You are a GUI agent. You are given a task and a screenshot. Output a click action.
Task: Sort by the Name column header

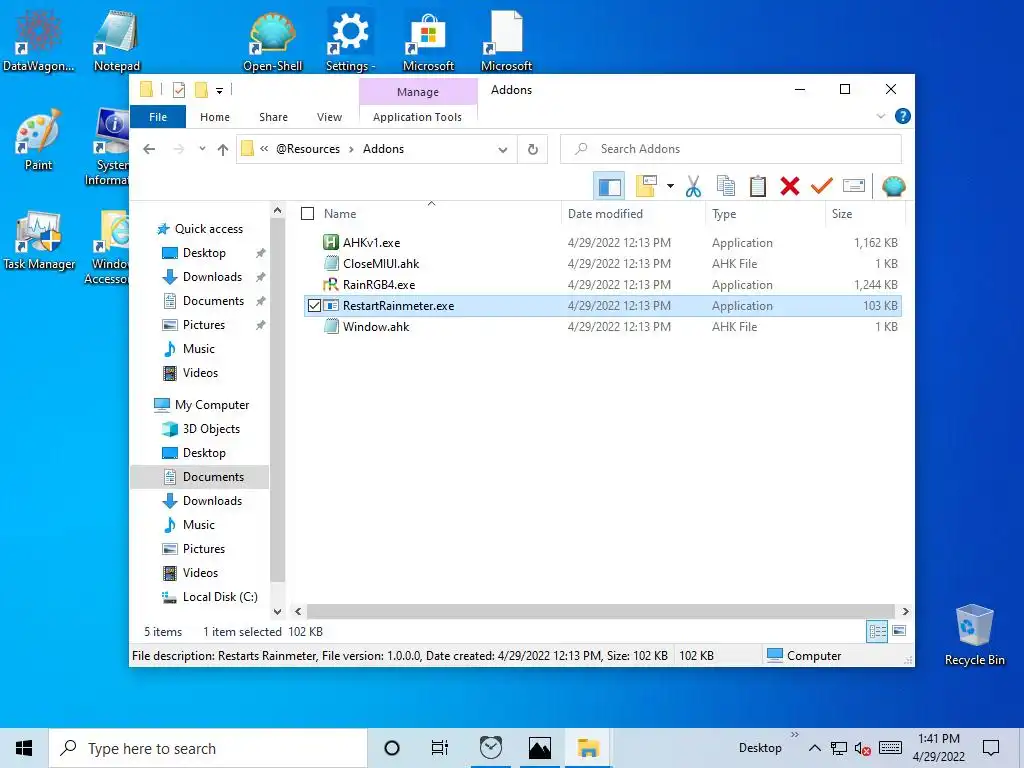click(x=430, y=214)
